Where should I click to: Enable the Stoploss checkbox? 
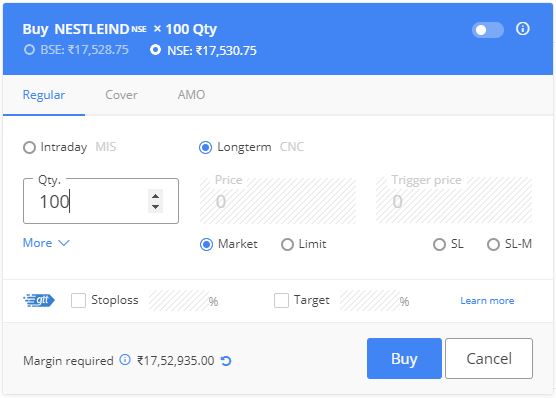pyautogui.click(x=78, y=300)
